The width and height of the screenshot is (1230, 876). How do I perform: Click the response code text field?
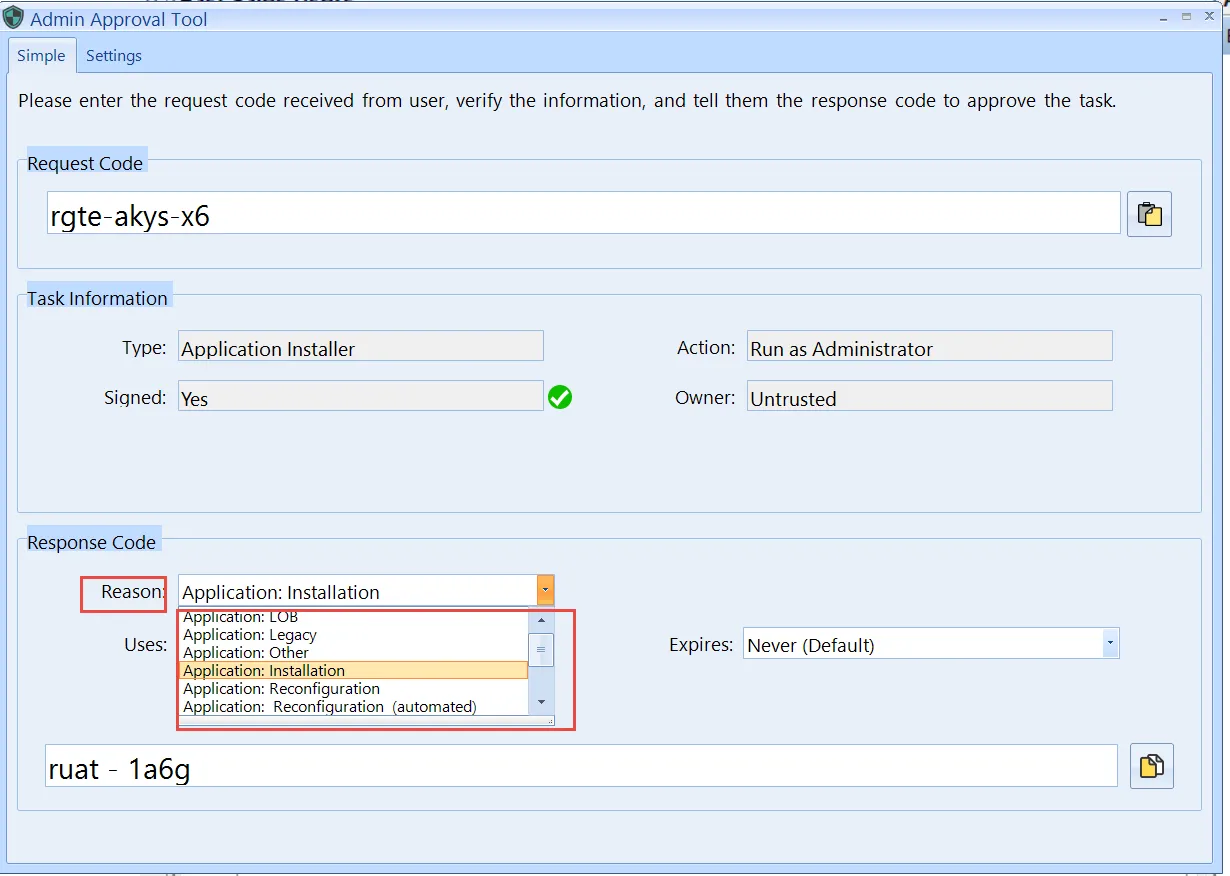coord(580,766)
